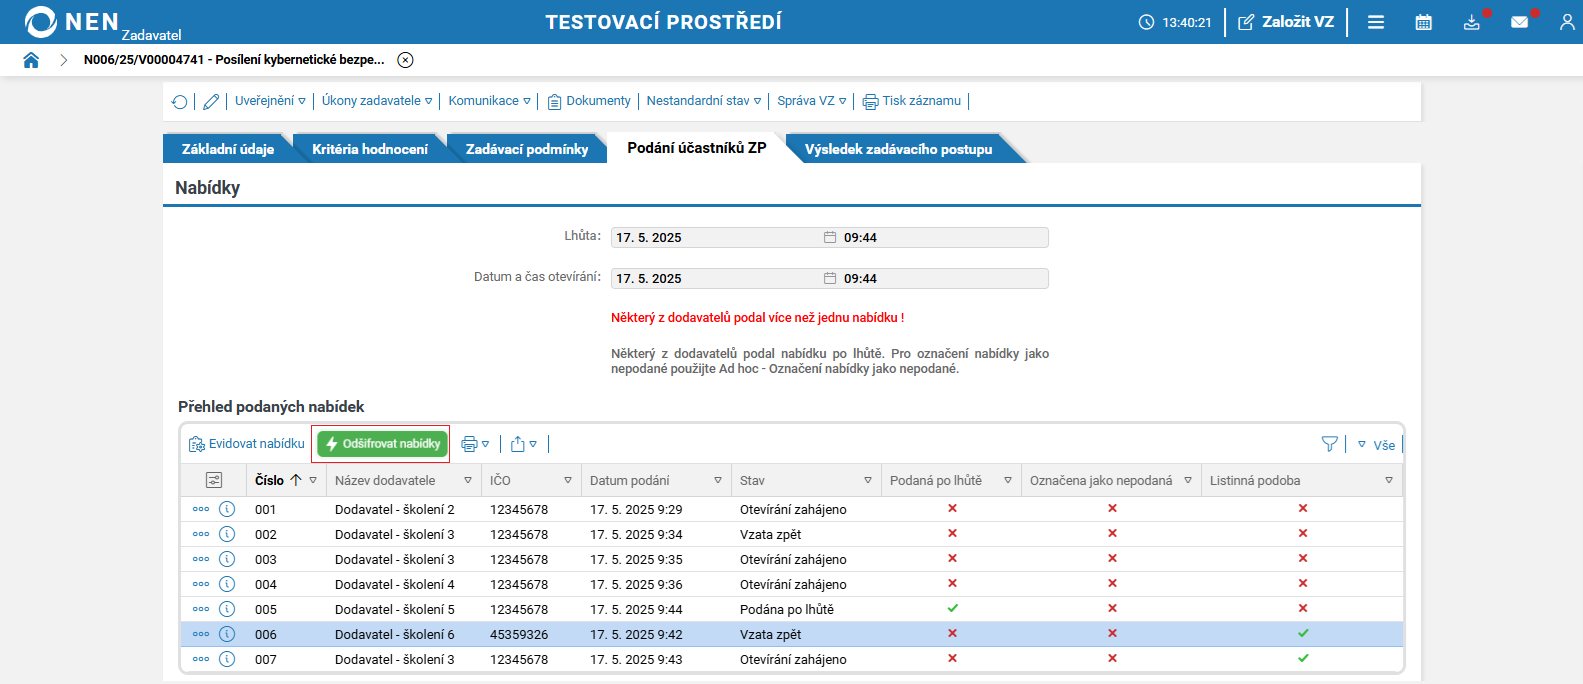Open info icon for offer 004

coord(227,584)
